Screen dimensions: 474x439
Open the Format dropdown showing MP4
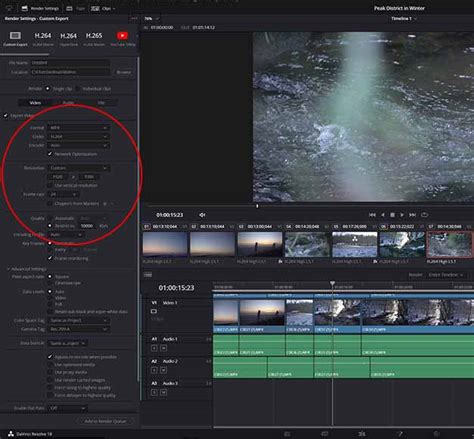(x=79, y=128)
